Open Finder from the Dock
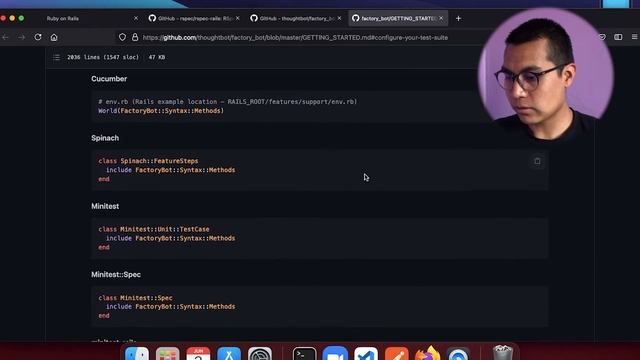 (137, 354)
